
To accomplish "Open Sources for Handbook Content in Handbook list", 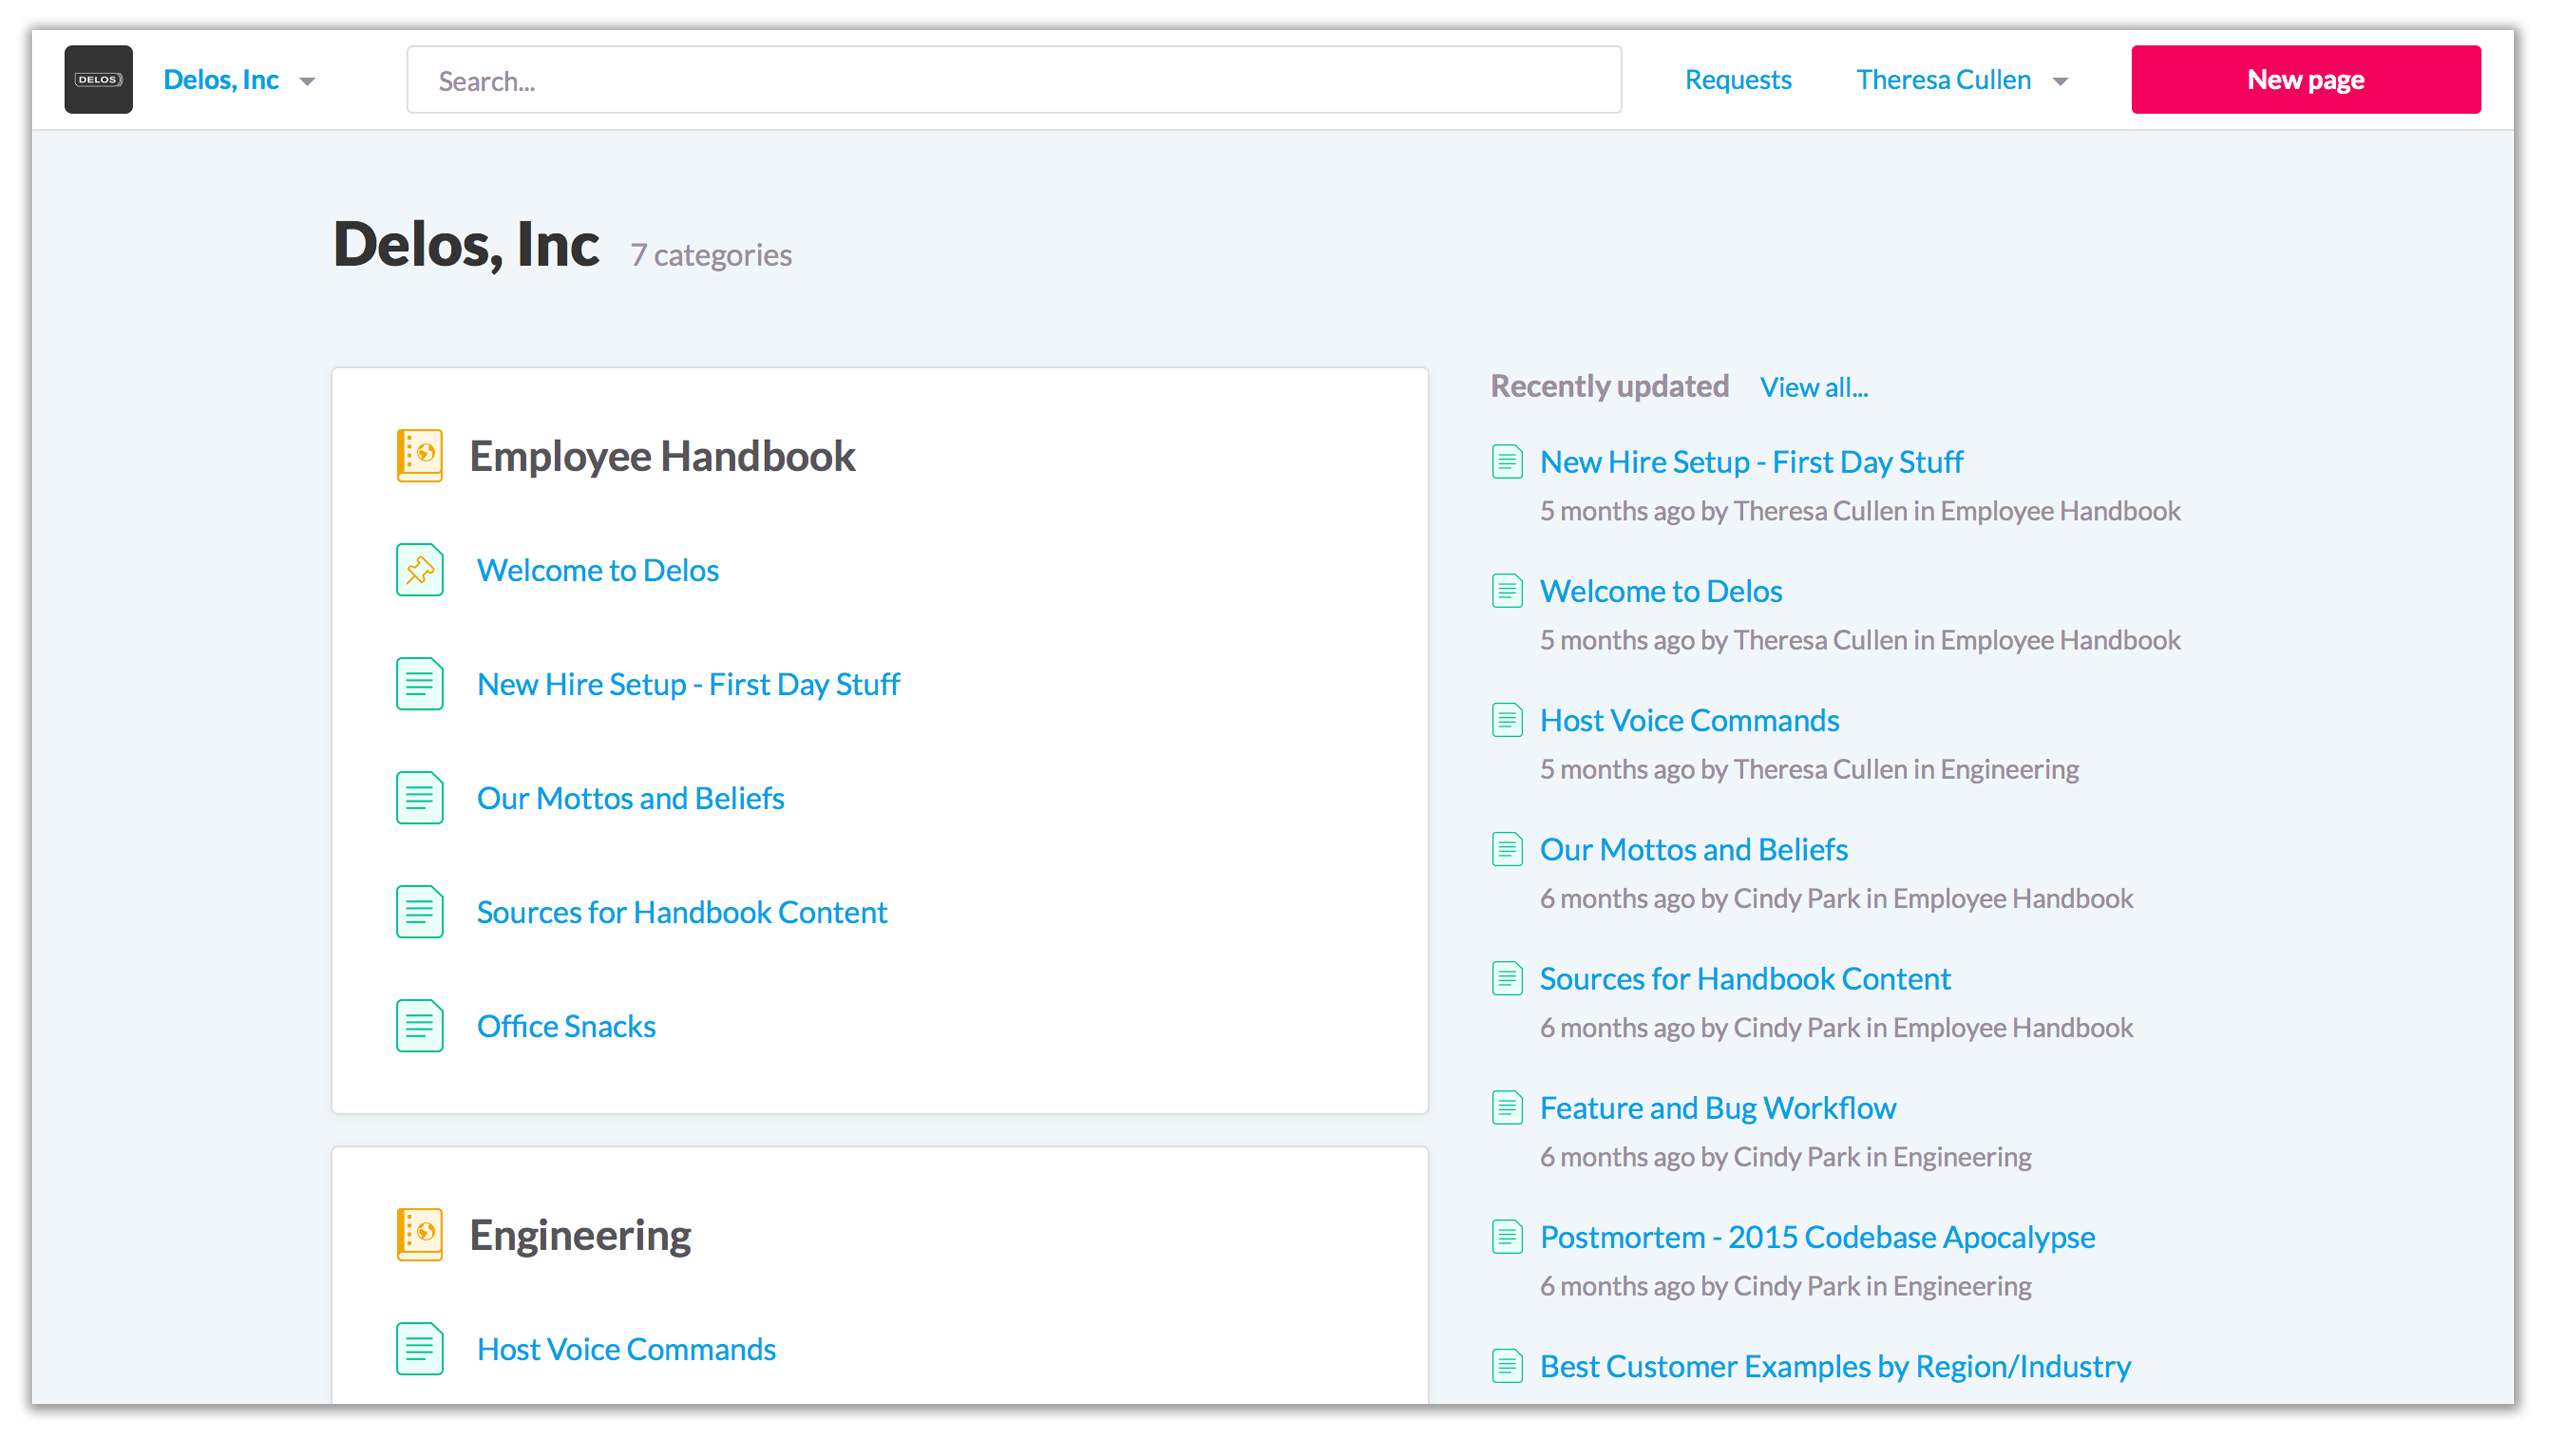I will pyautogui.click(x=682, y=912).
